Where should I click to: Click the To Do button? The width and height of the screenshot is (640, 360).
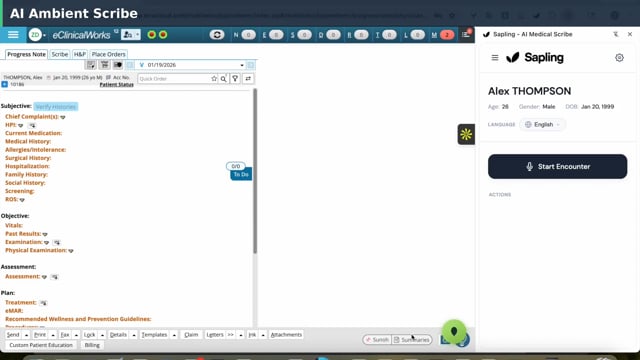241,174
